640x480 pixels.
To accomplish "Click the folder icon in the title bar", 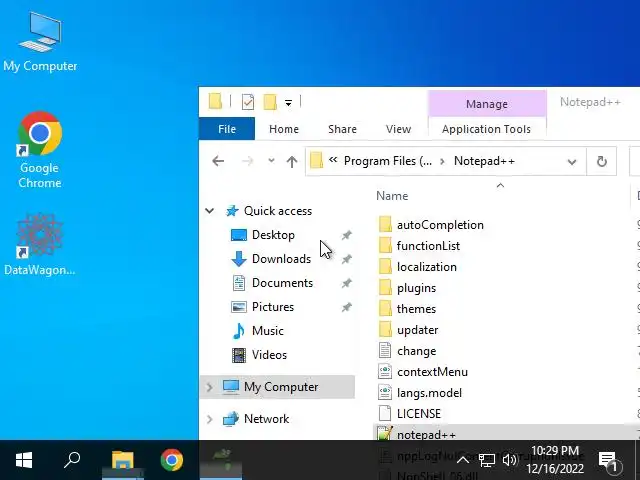I will [216, 101].
